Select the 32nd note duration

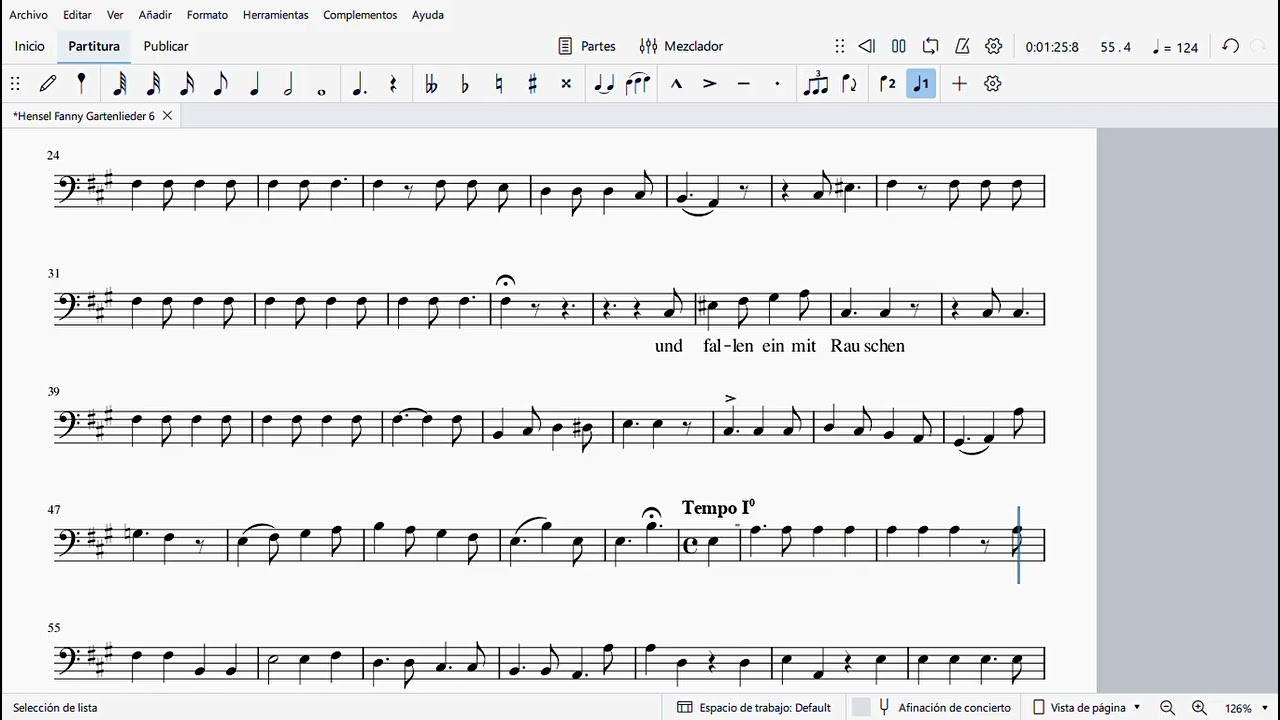153,84
